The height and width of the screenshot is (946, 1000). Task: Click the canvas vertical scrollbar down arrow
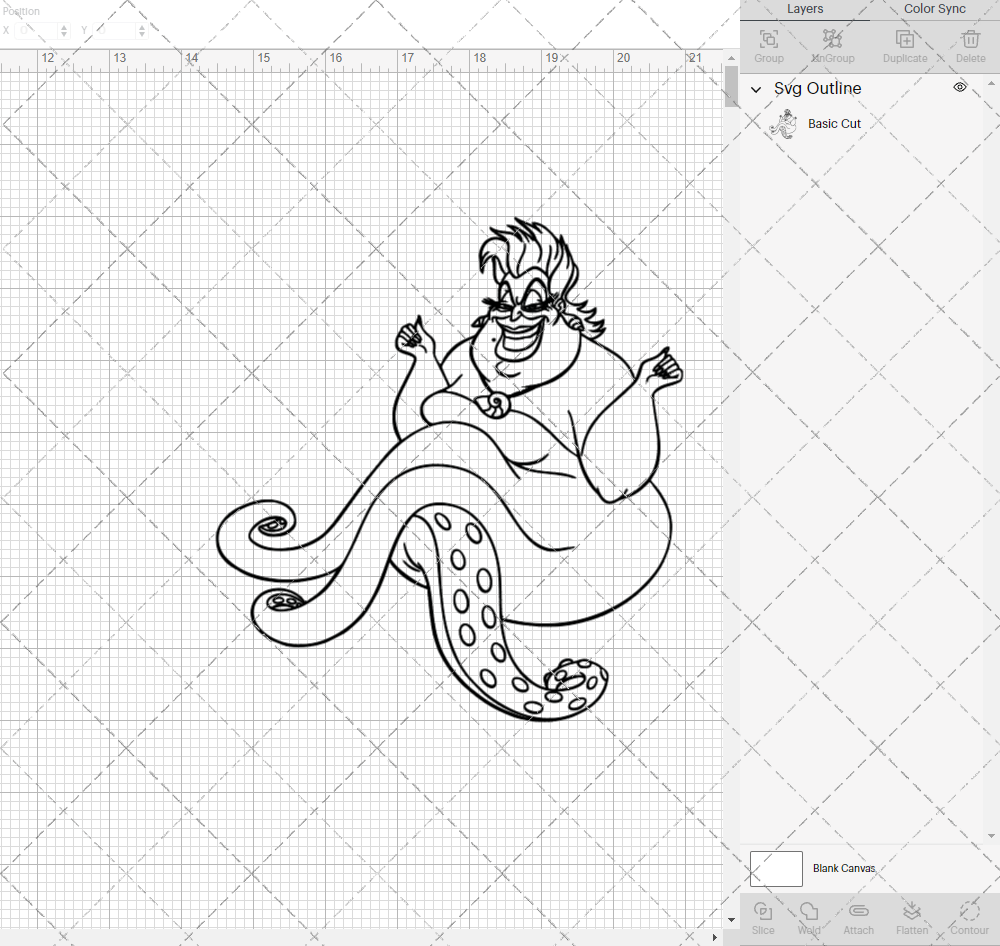tap(731, 919)
